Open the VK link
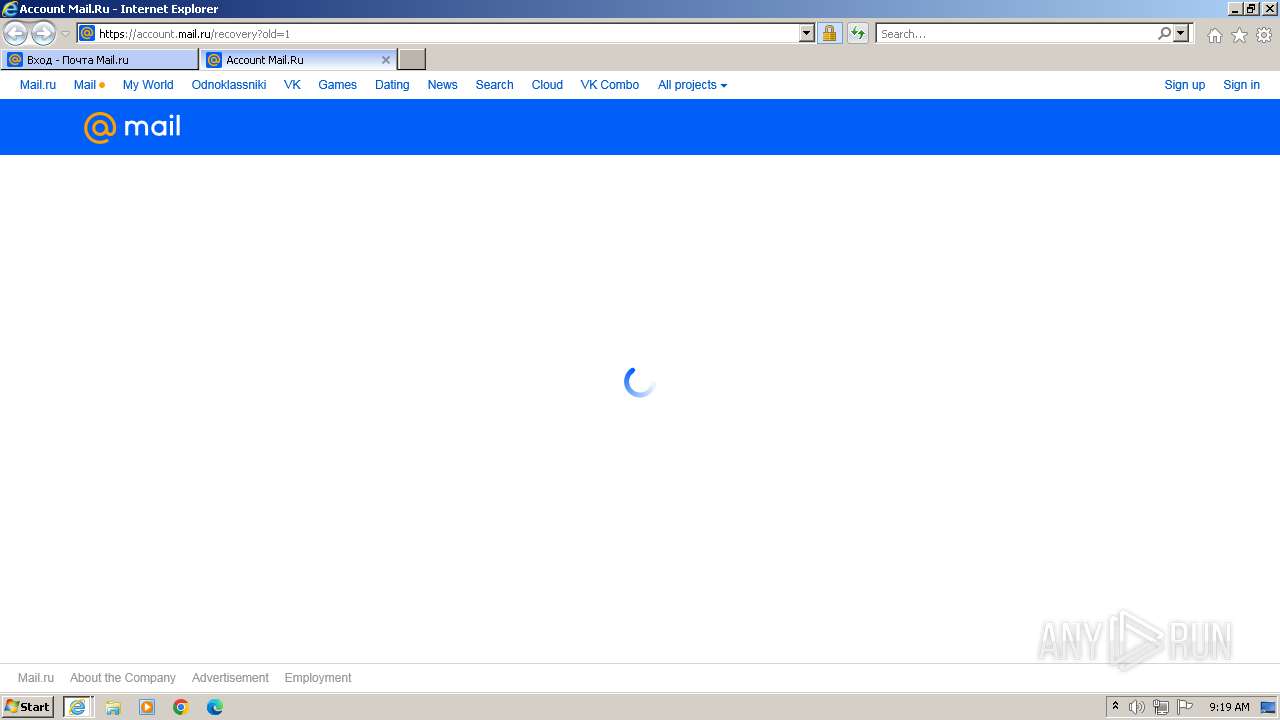The image size is (1280, 720). (292, 85)
